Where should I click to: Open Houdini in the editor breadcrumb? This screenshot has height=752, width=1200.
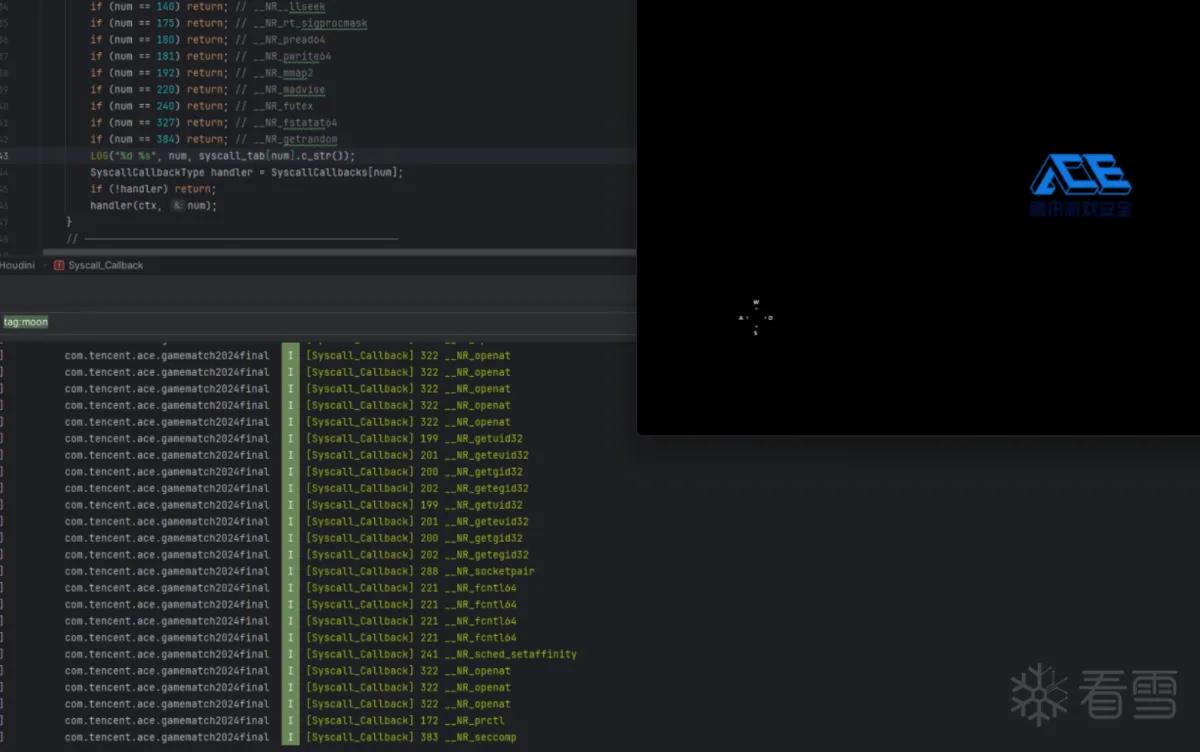[x=17, y=265]
